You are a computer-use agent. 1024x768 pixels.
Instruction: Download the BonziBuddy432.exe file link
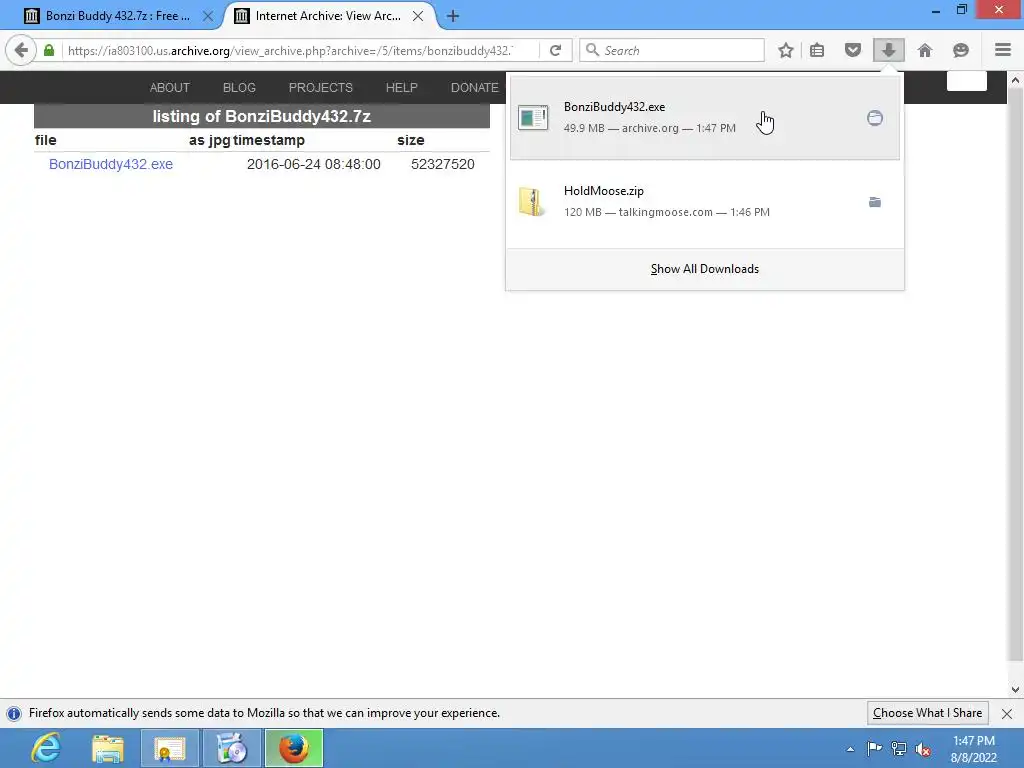111,164
